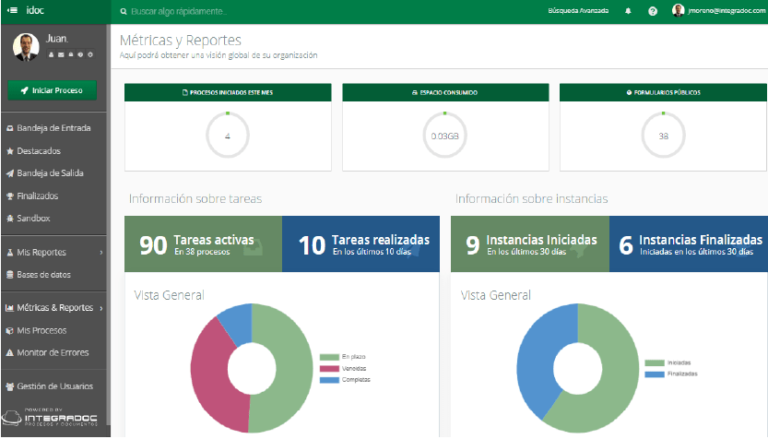Click the magnifier search icon in top bar

coord(123,11)
